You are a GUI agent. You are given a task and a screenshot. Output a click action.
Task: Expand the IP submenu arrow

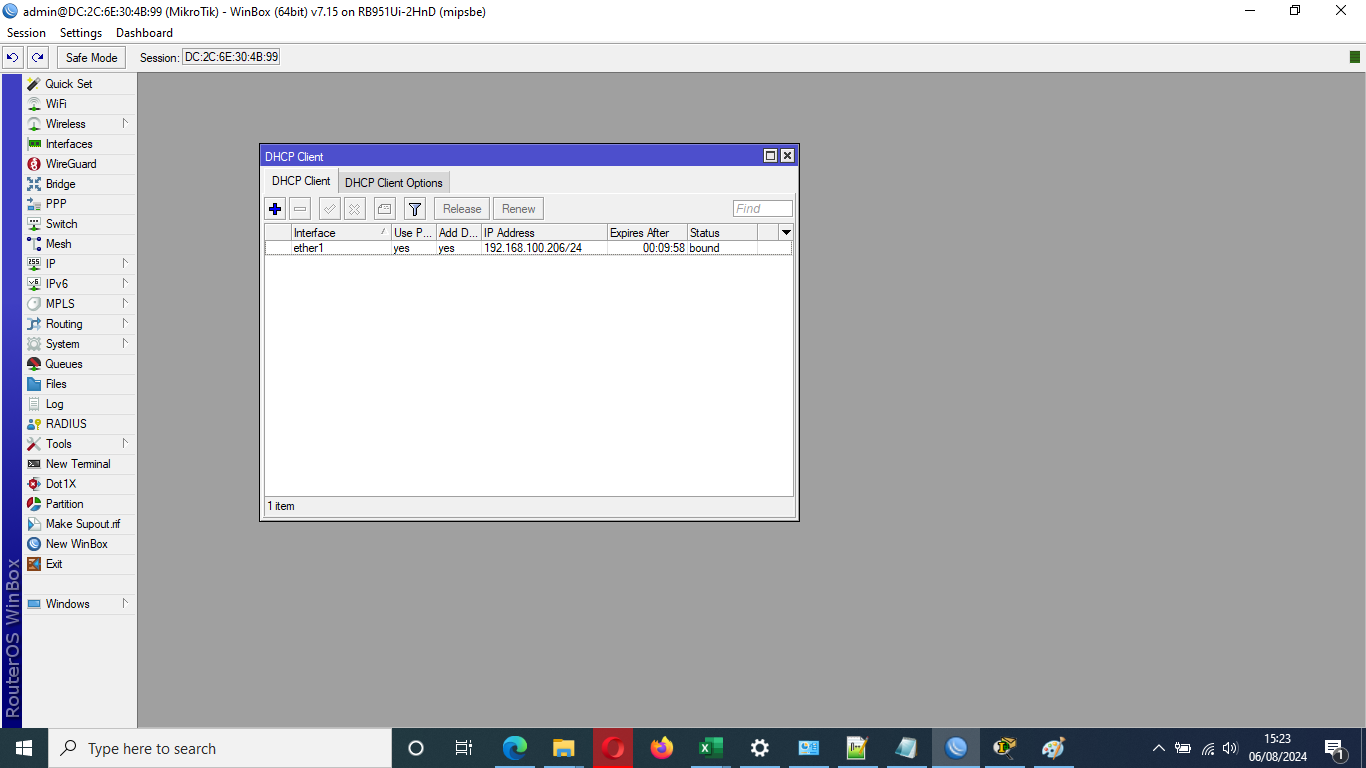(x=125, y=264)
